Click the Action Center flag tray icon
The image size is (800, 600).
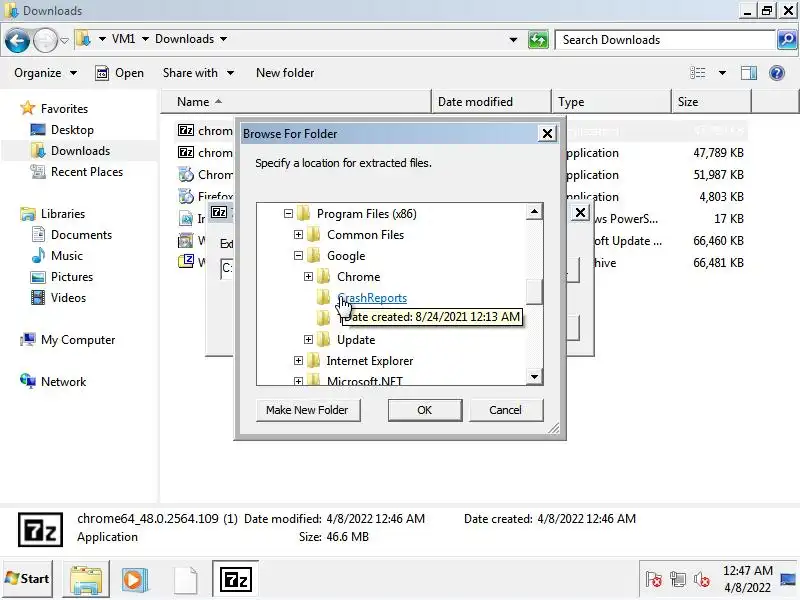pyautogui.click(x=653, y=579)
